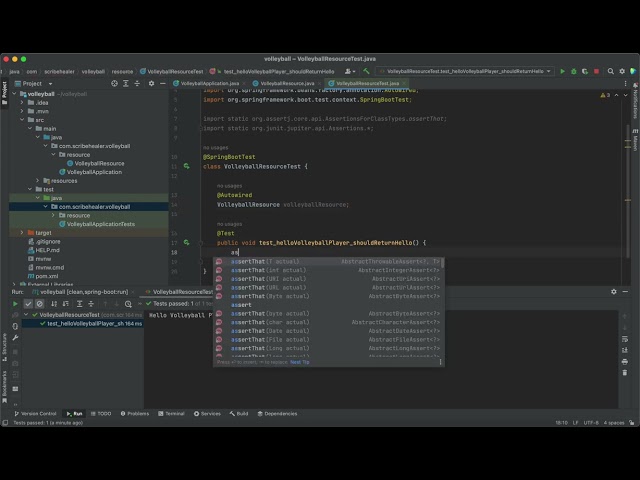Run with coverage icon in toolbar

click(x=585, y=71)
